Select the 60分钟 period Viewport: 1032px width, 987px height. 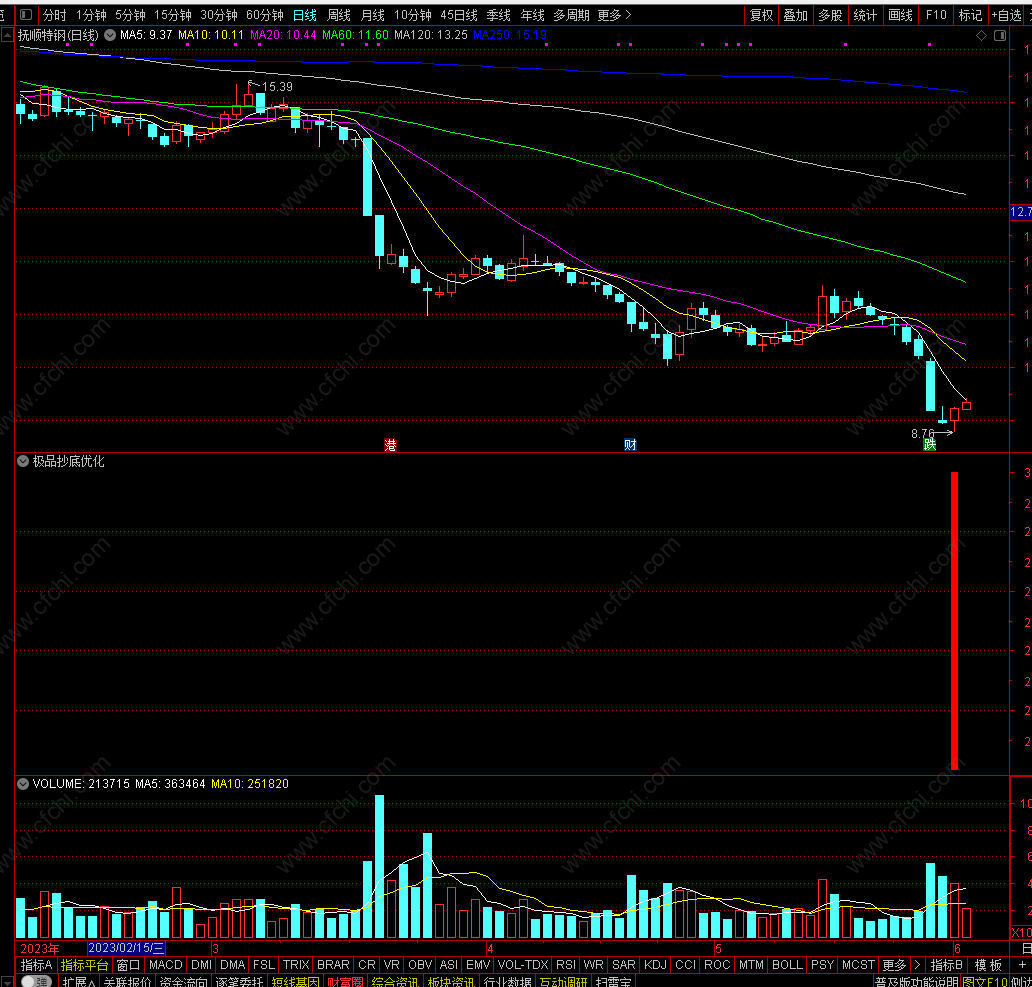[x=265, y=14]
